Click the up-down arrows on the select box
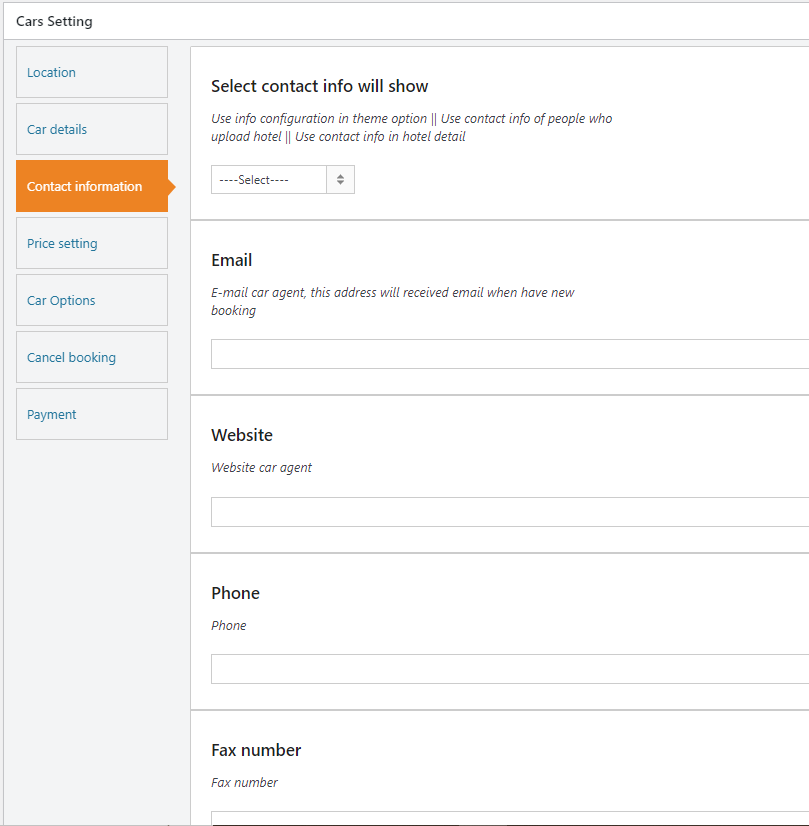Viewport: 809px width, 826px height. click(x=340, y=180)
